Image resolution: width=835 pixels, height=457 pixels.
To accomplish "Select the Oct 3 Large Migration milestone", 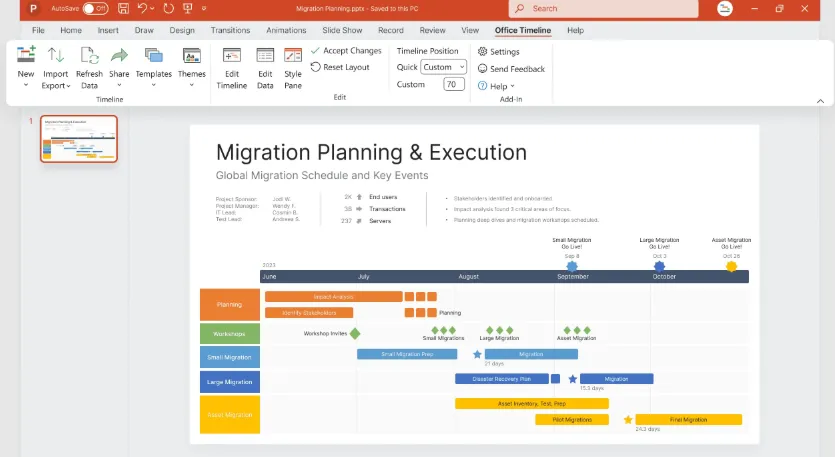I will 659,266.
